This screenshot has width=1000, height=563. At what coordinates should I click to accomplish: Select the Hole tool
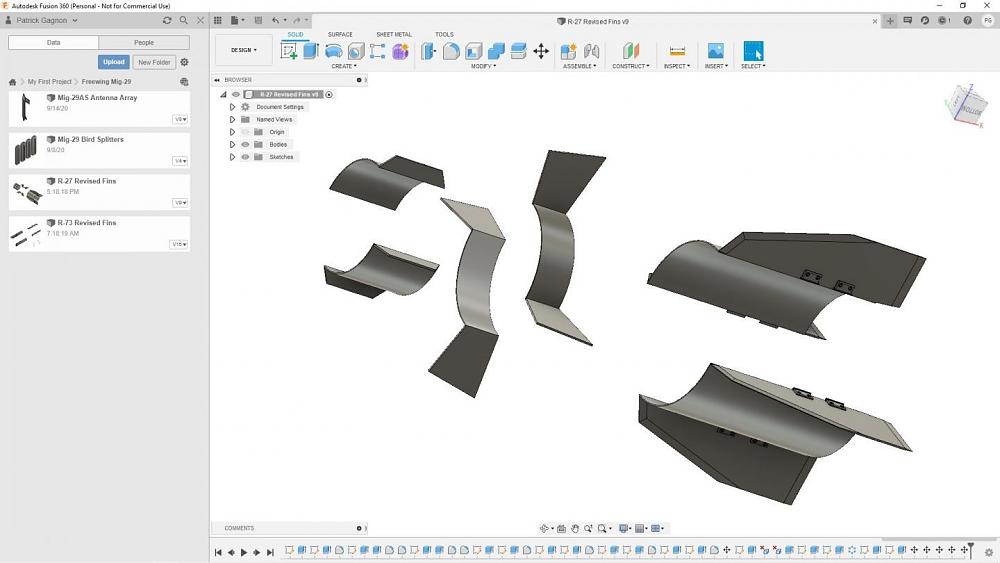click(x=356, y=51)
